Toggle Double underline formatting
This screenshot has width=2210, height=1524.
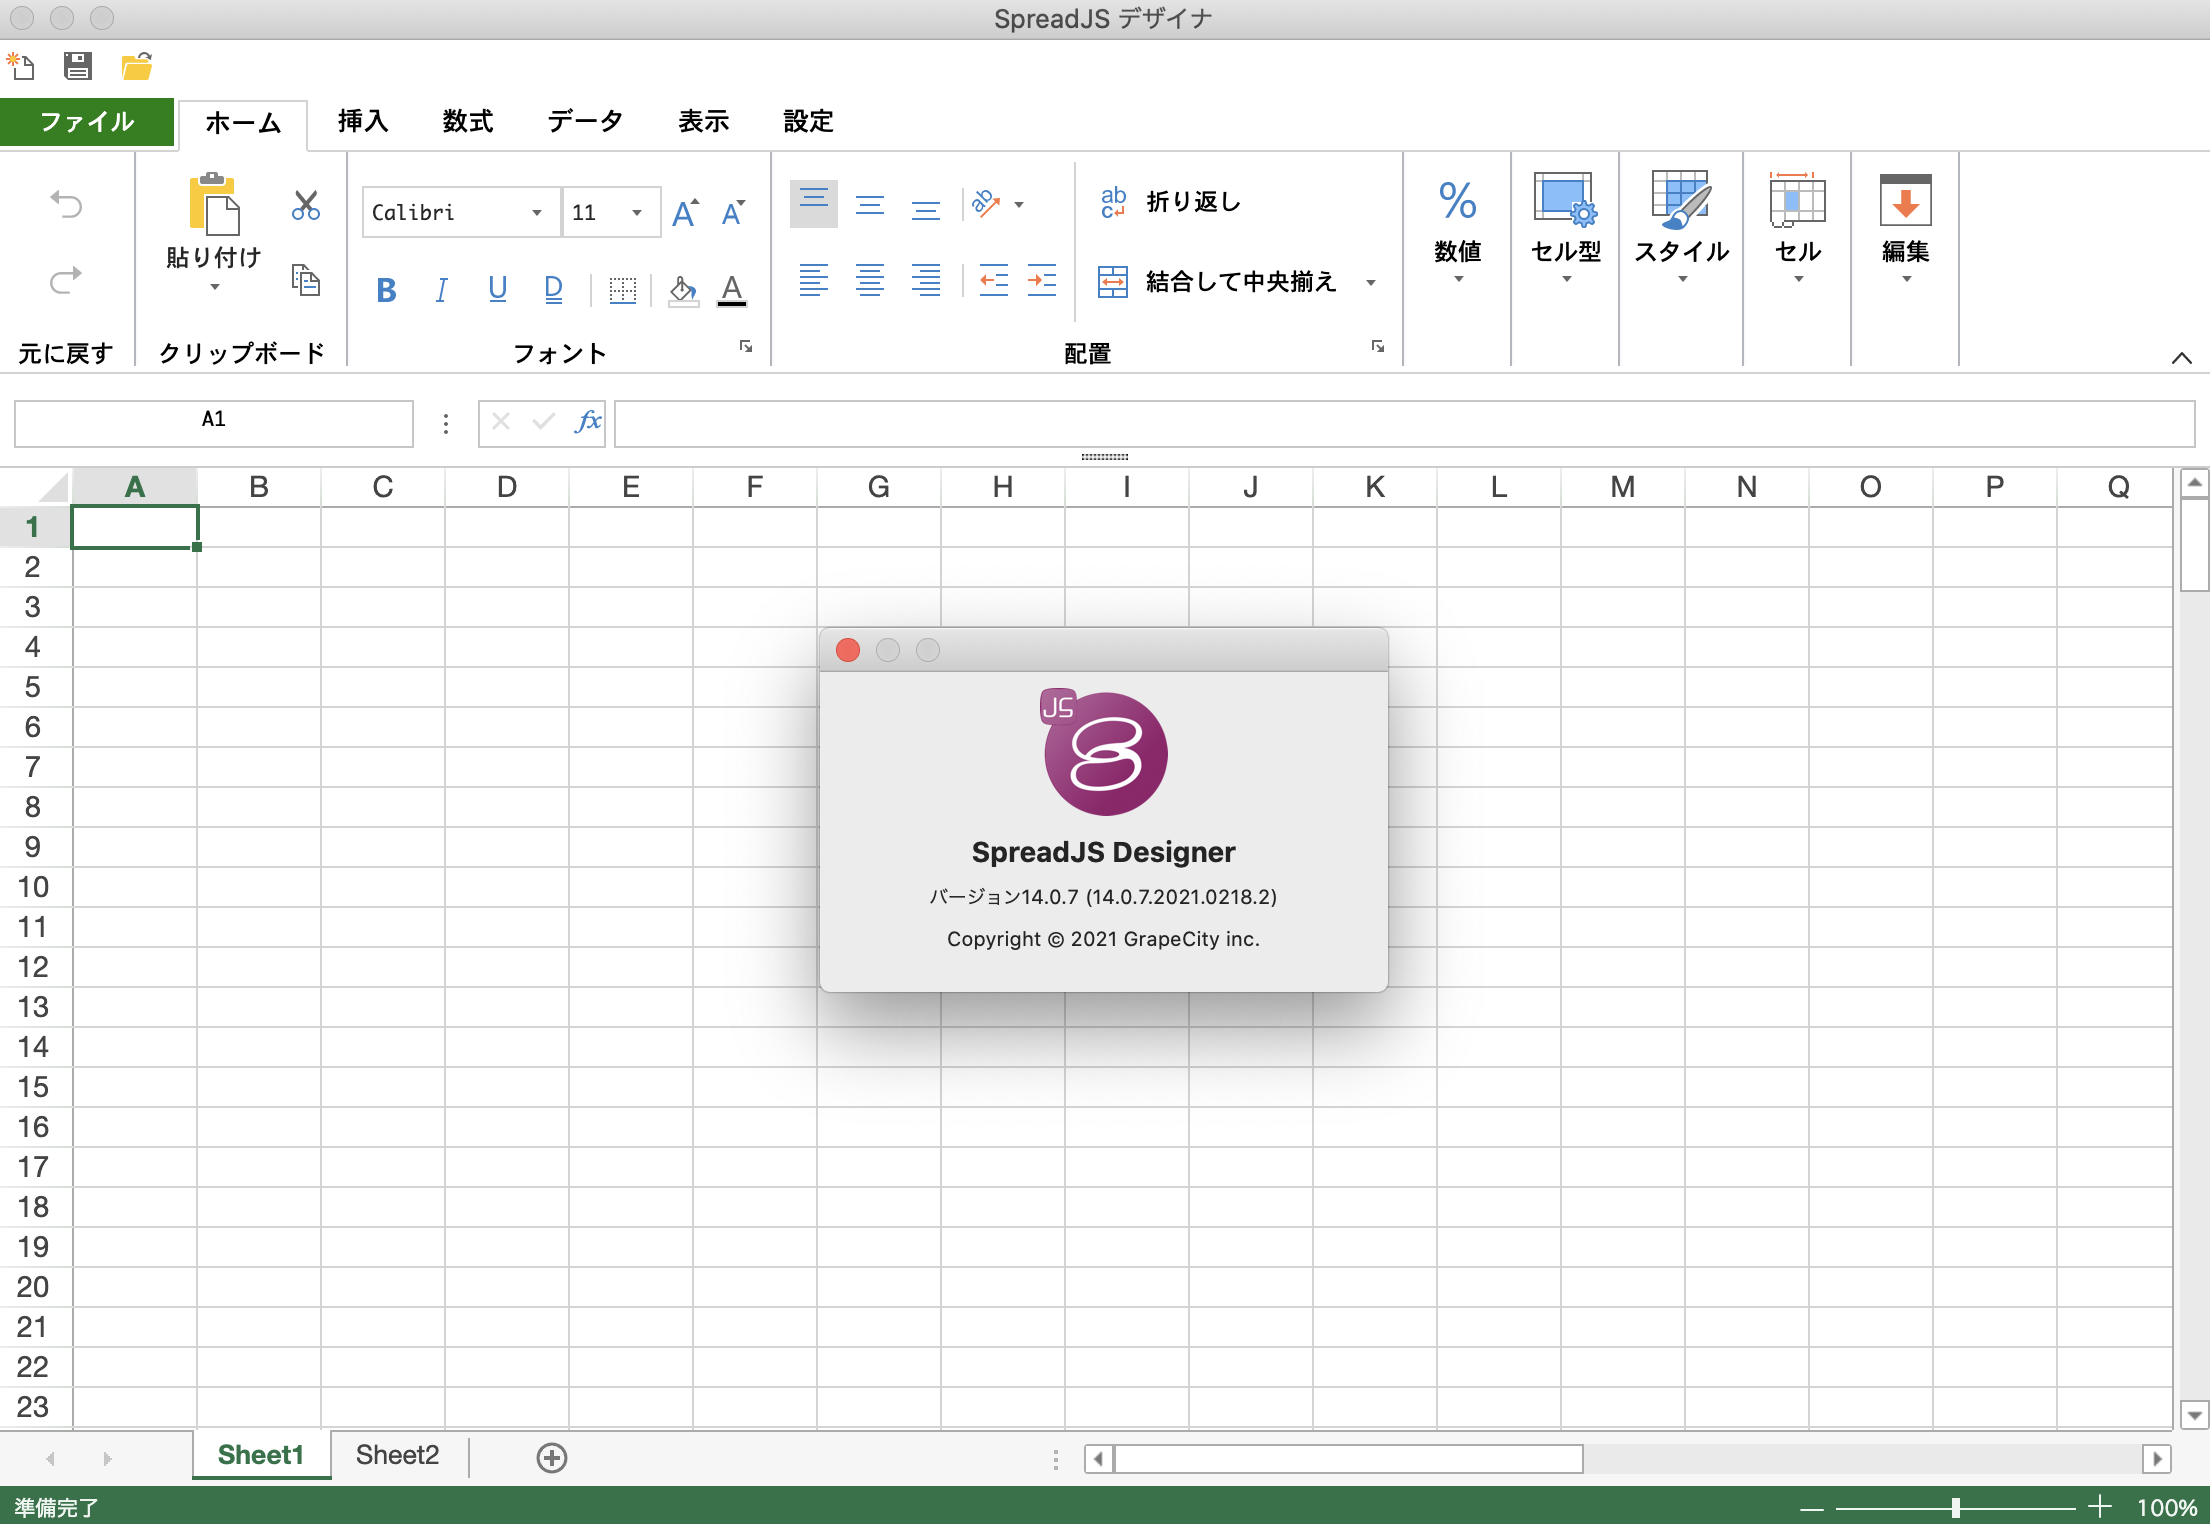click(553, 290)
